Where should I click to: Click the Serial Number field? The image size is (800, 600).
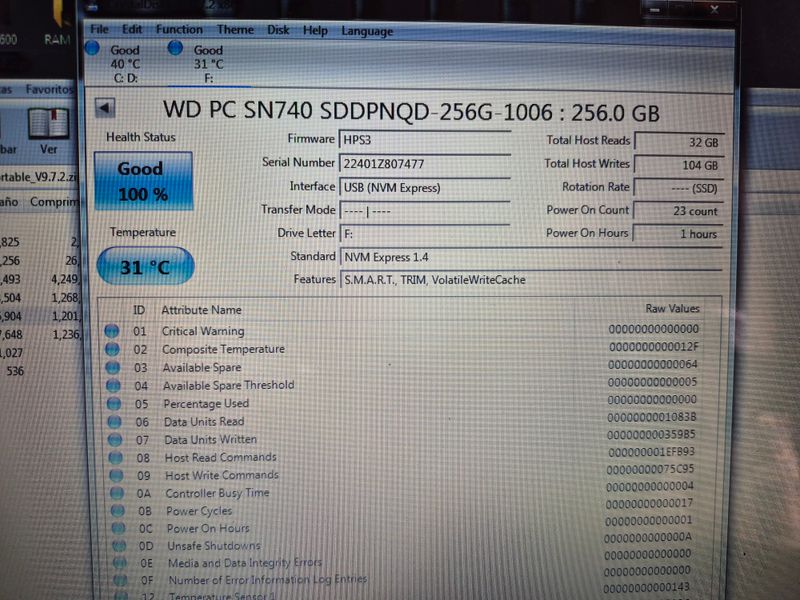[424, 164]
